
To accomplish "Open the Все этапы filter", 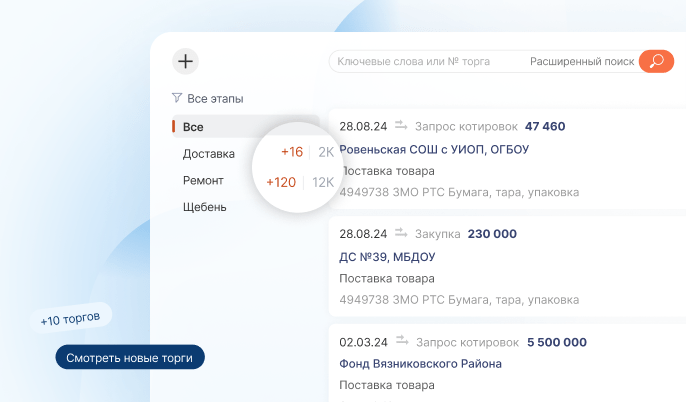I will point(208,98).
